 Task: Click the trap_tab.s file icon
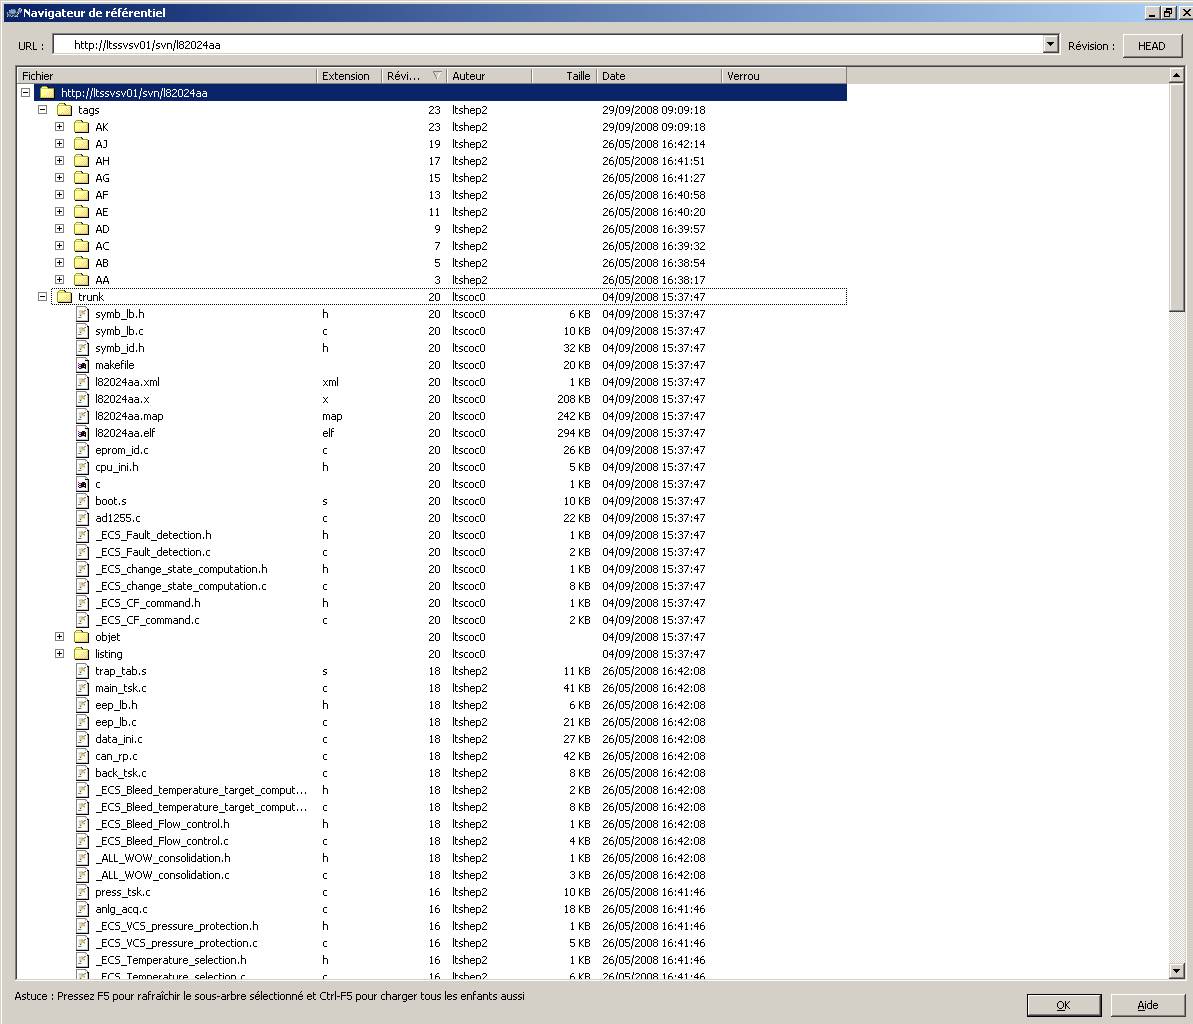click(x=82, y=671)
